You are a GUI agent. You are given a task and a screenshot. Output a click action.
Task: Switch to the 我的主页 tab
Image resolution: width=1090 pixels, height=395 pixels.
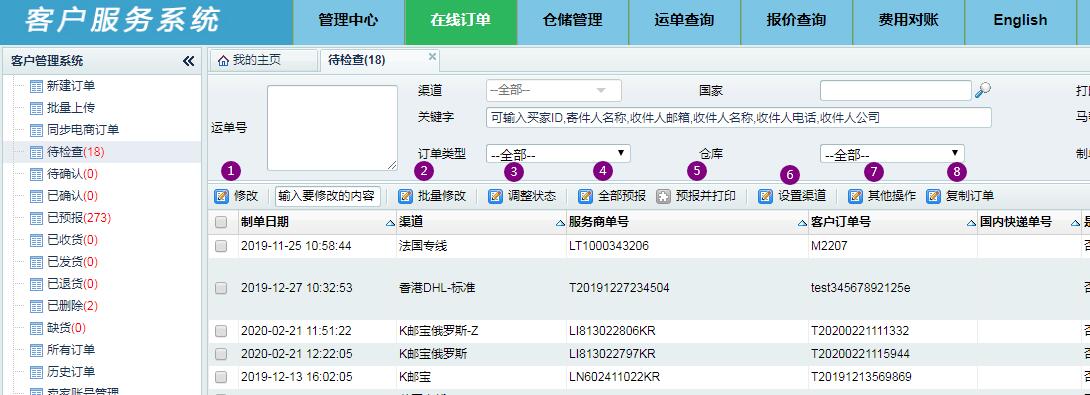point(263,61)
